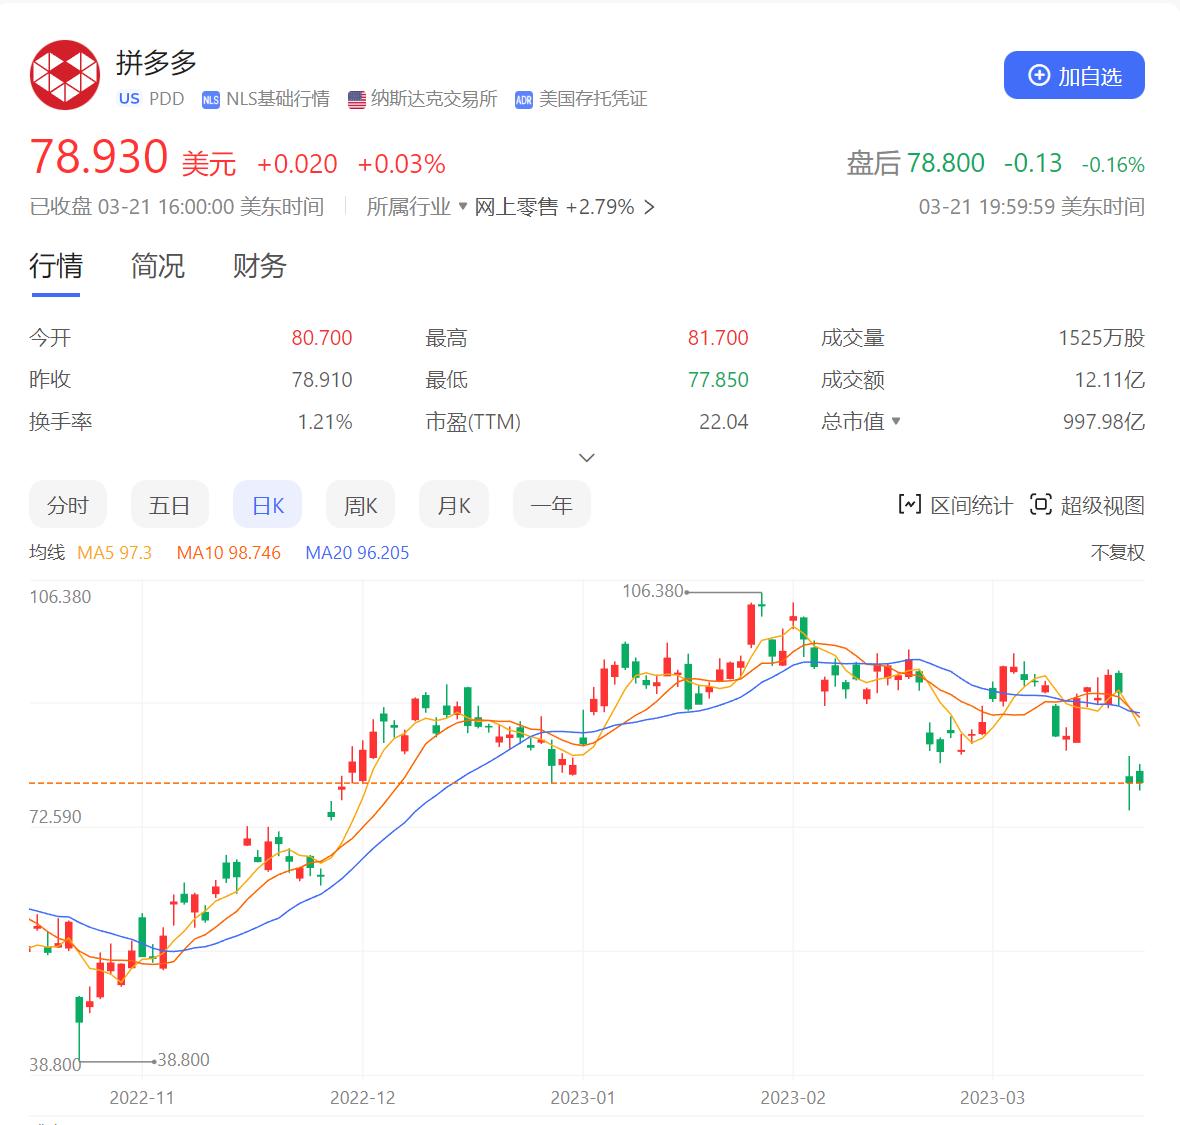Image resolution: width=1180 pixels, height=1125 pixels.
Task: Toggle the MA10 moving average line
Action: (x=228, y=552)
